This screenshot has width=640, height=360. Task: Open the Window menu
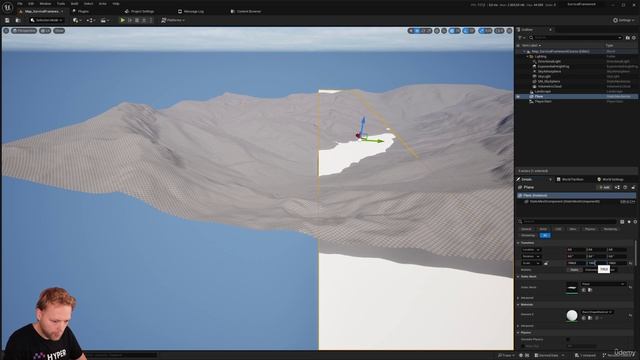45,4
